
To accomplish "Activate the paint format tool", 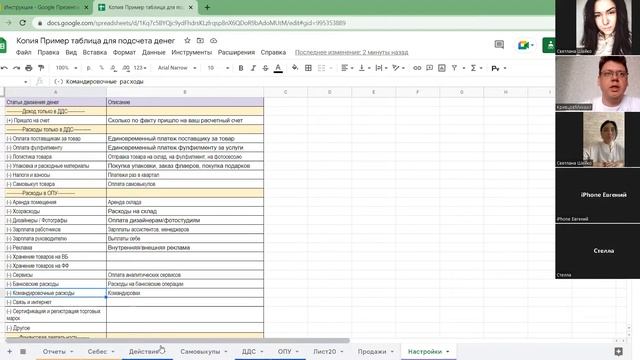I will [41, 68].
